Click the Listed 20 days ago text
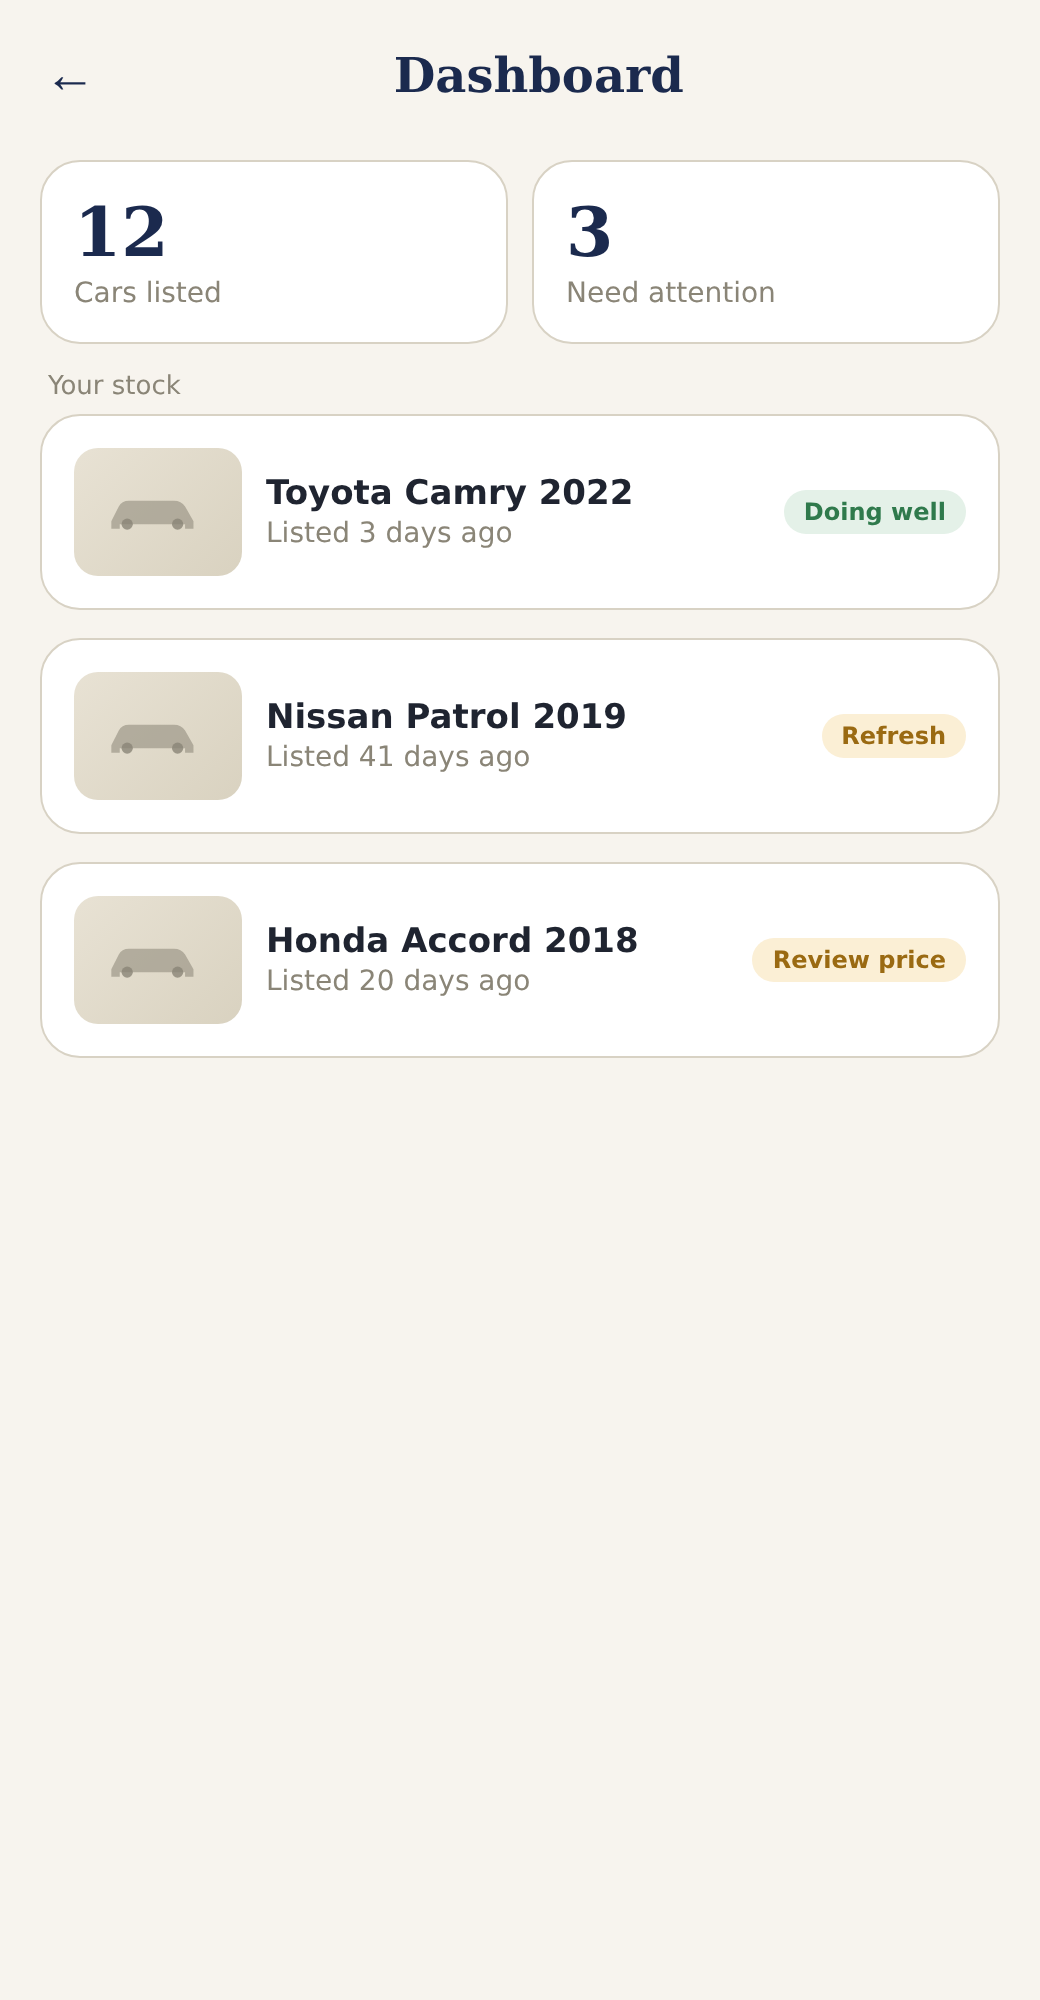This screenshot has width=1040, height=2000. (x=398, y=981)
